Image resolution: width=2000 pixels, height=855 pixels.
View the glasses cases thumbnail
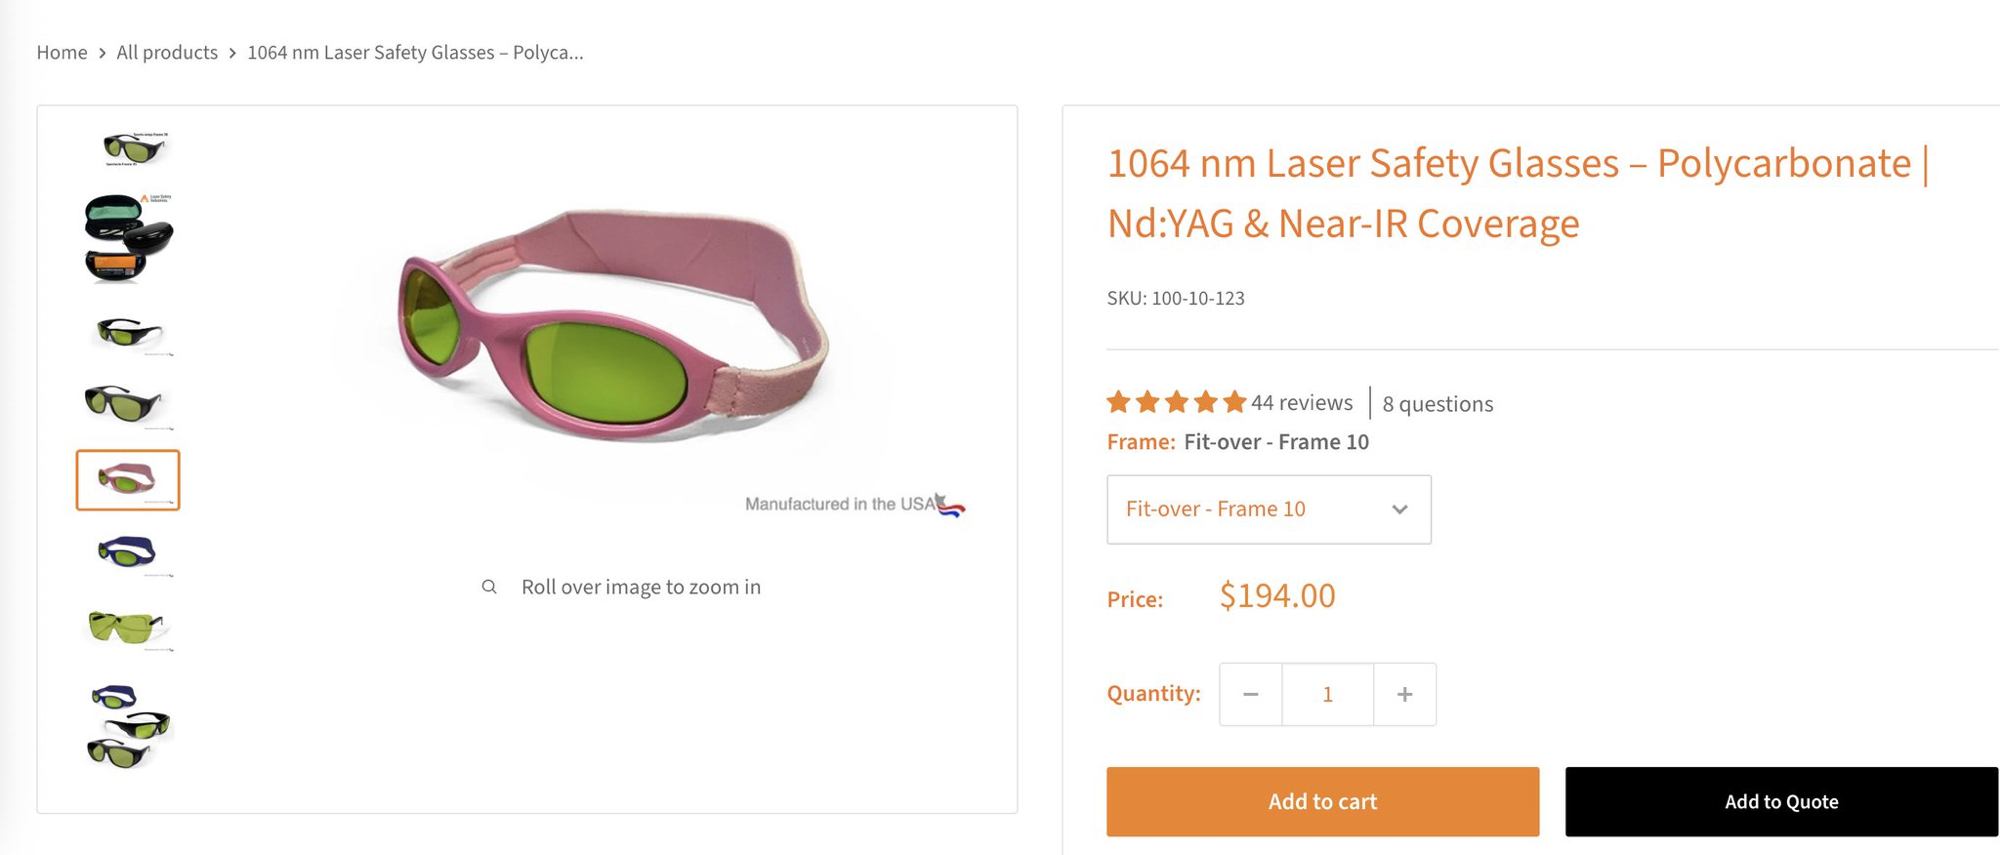coord(128,238)
